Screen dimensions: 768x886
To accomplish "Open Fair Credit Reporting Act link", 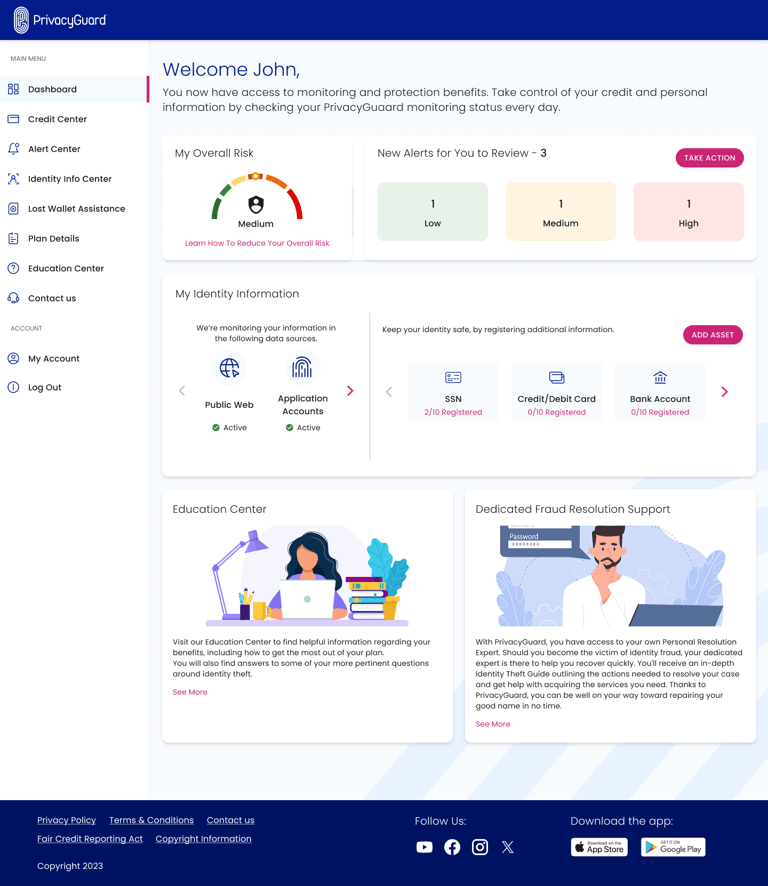I will [90, 839].
